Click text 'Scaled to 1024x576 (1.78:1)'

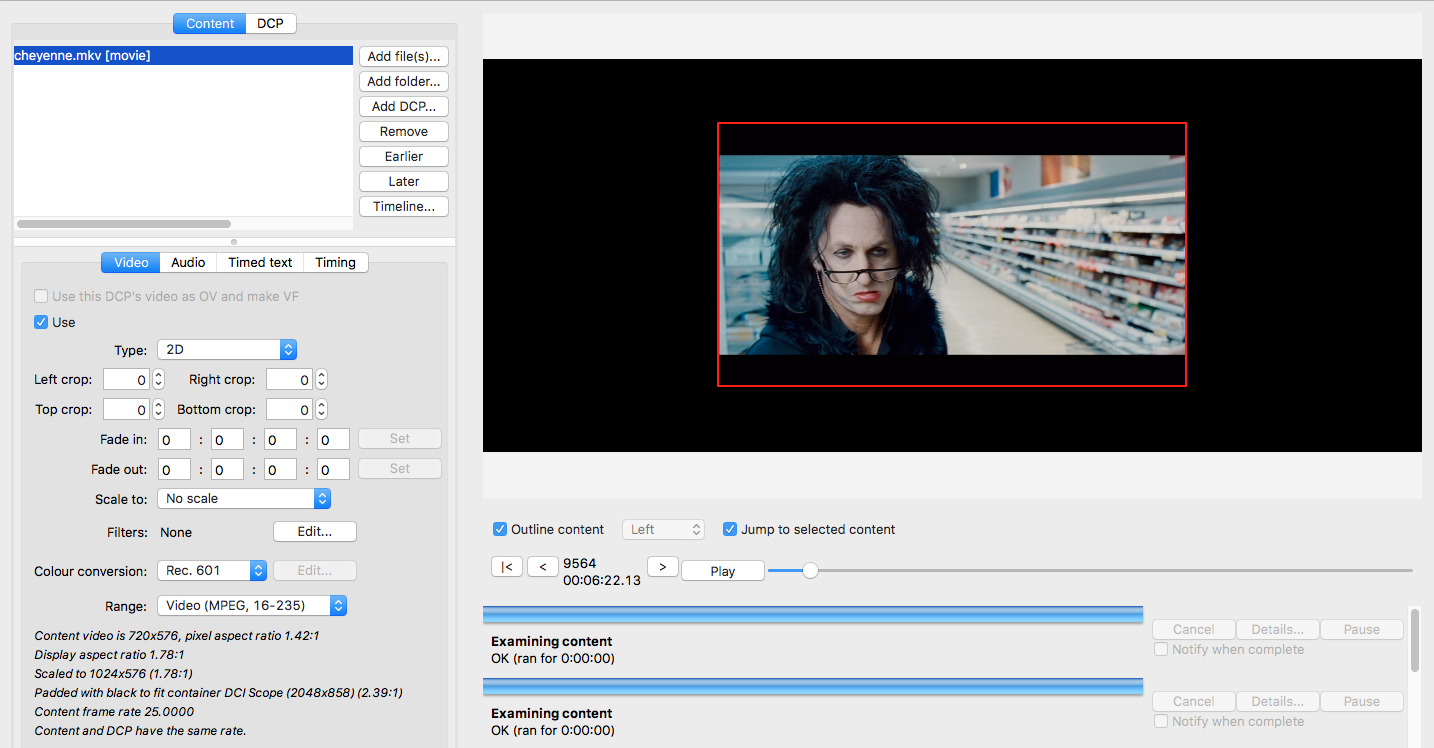pyautogui.click(x=114, y=673)
